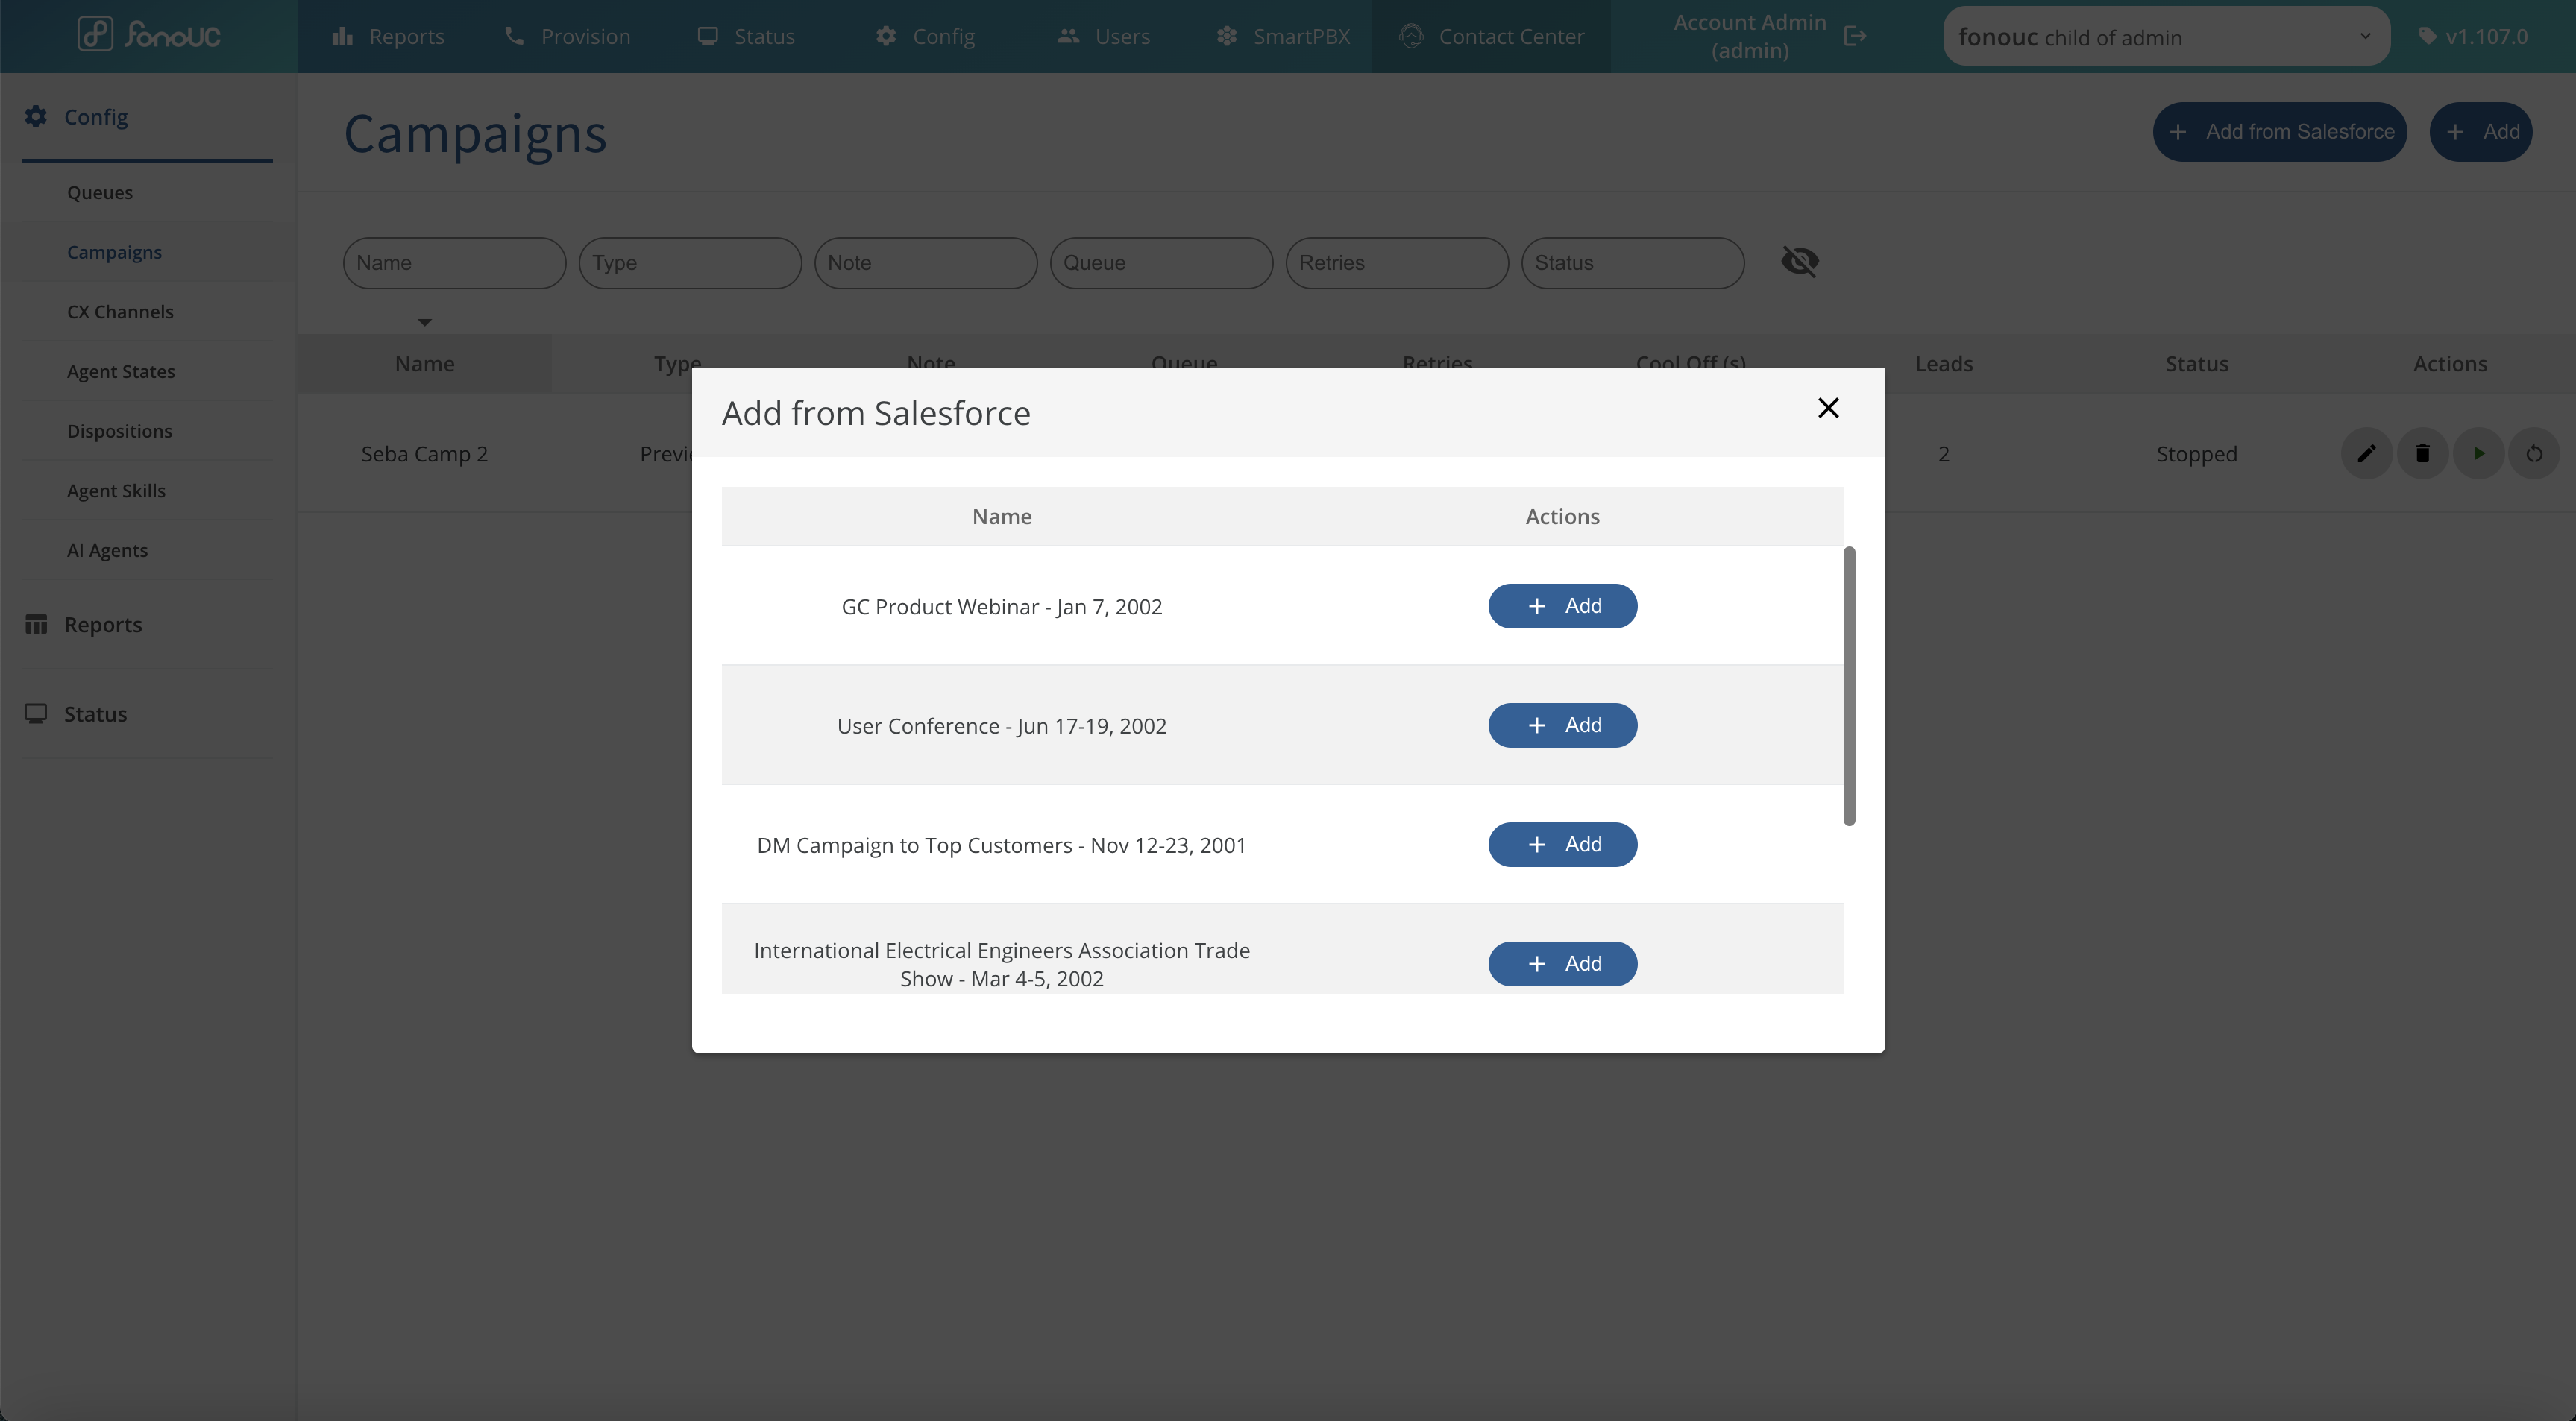Open the Status top navigation menu

tap(746, 36)
